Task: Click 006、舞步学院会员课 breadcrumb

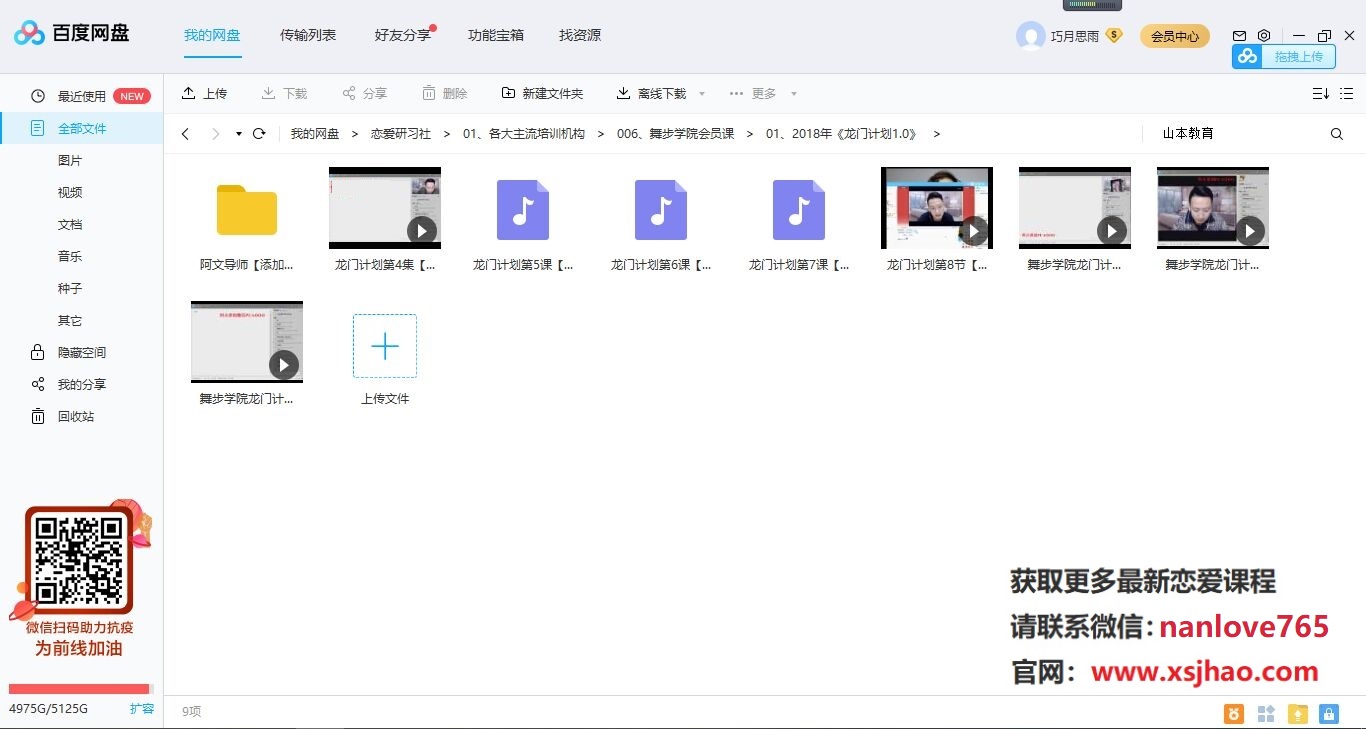Action: [676, 134]
